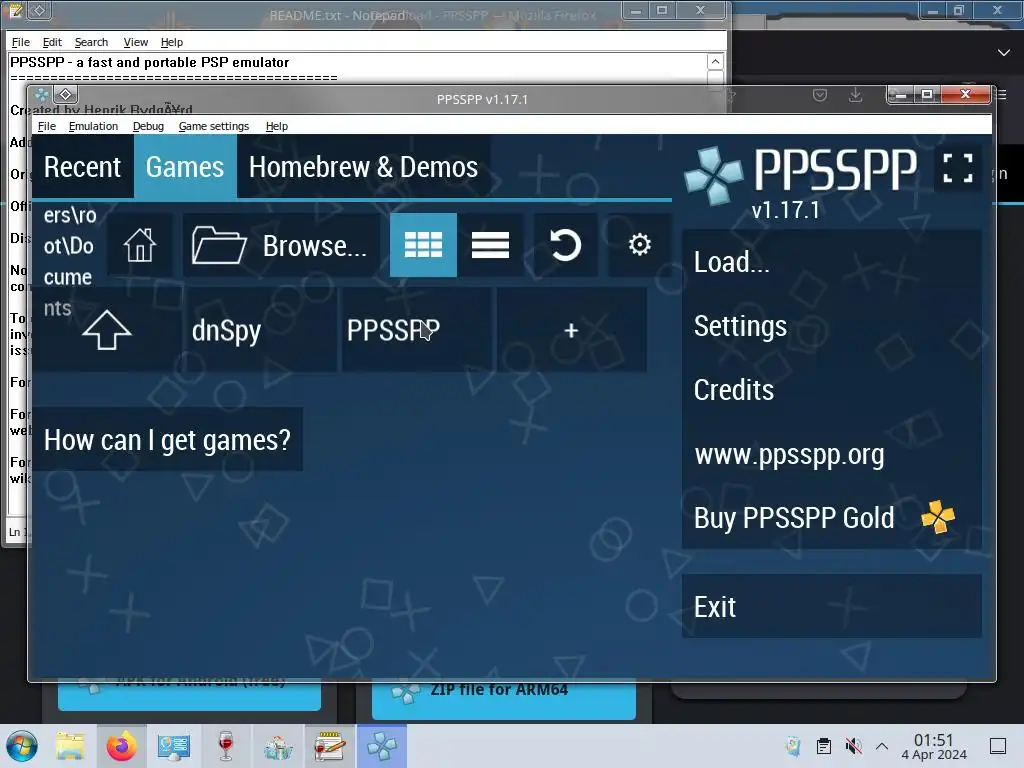Click PPSSPP Gold star icon
The height and width of the screenshot is (768, 1024).
(x=938, y=517)
